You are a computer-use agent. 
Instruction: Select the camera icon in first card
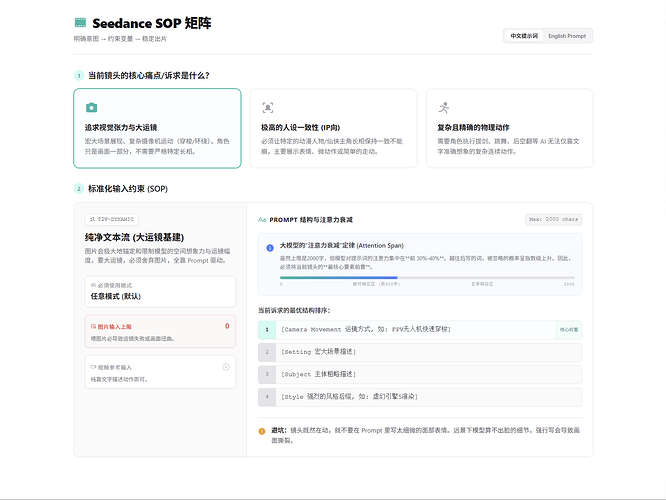click(x=91, y=107)
